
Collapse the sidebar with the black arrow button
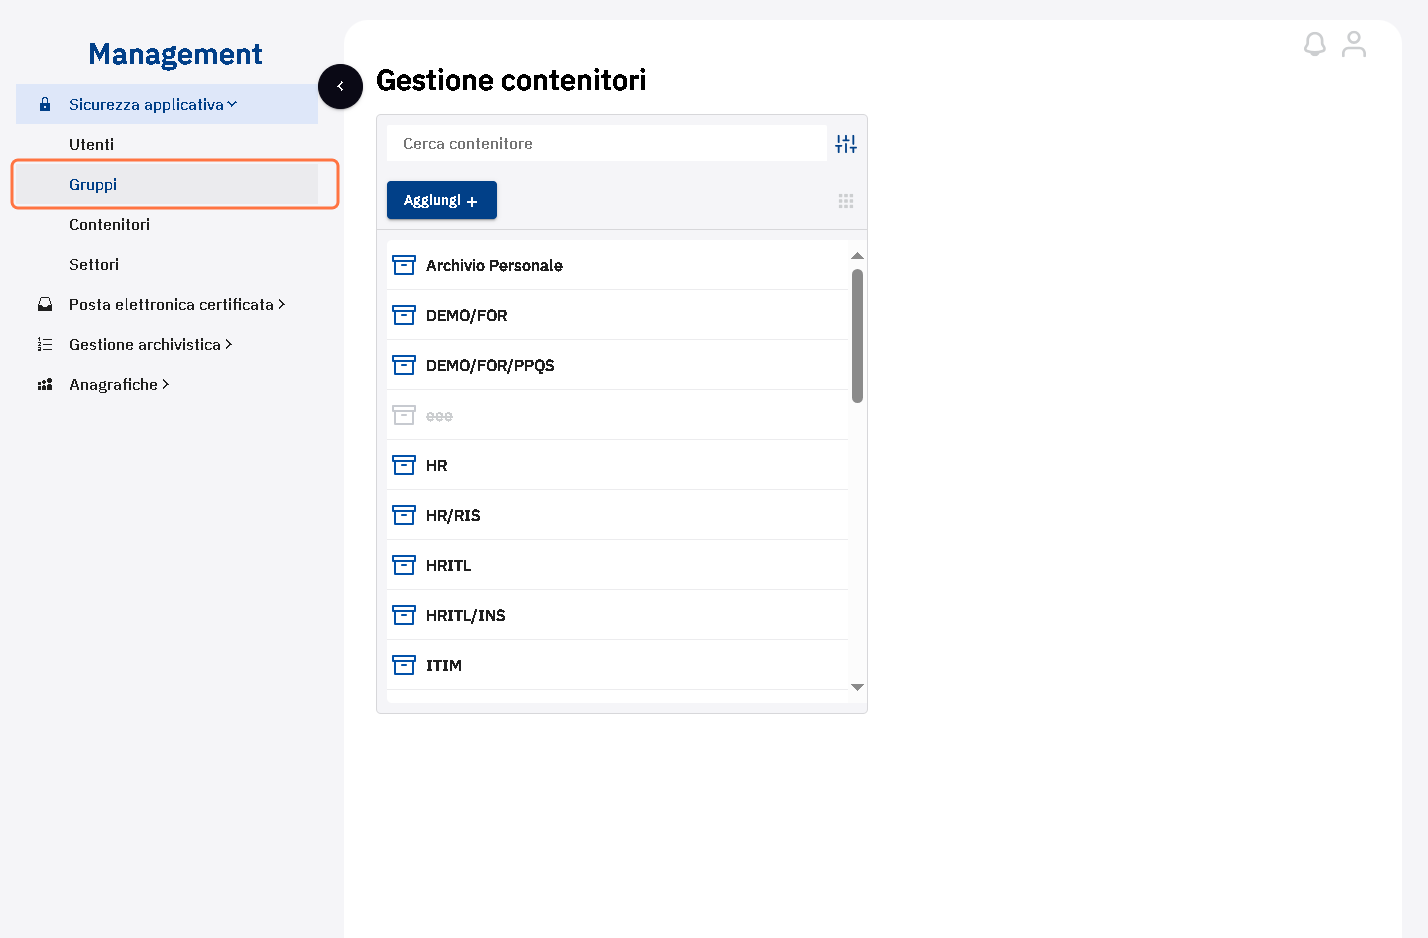tap(340, 86)
